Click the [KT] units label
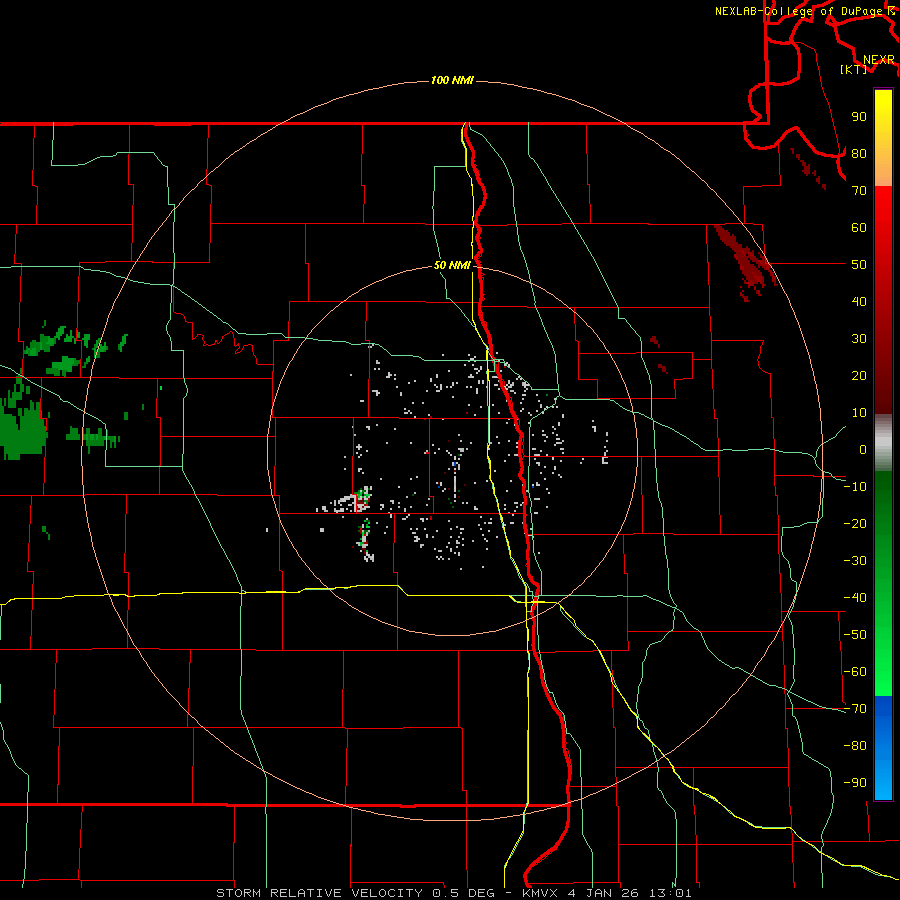 pyautogui.click(x=854, y=69)
